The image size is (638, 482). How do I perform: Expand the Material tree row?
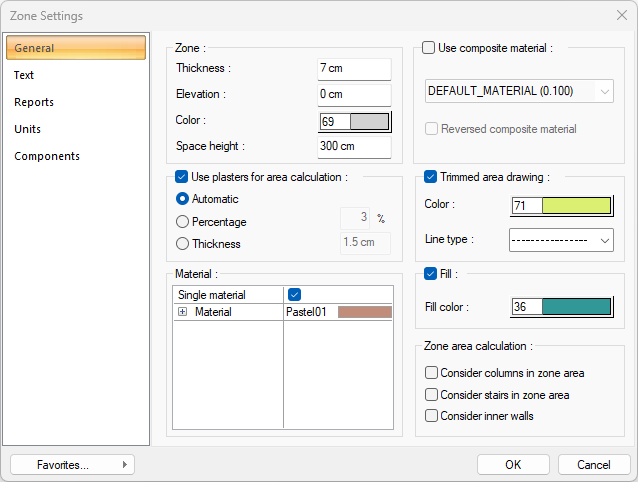click(x=183, y=312)
